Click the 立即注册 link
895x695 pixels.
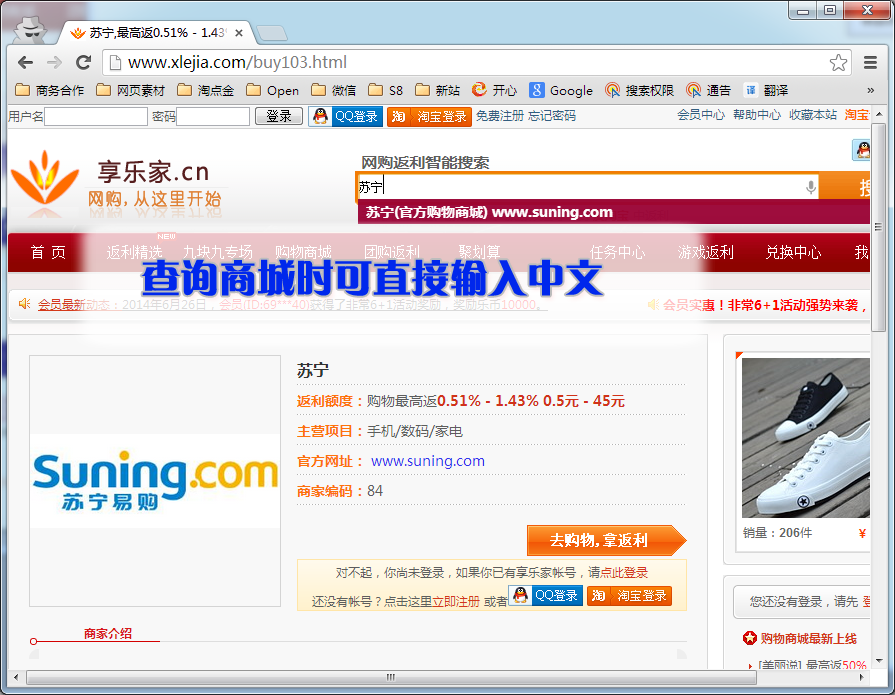(455, 601)
